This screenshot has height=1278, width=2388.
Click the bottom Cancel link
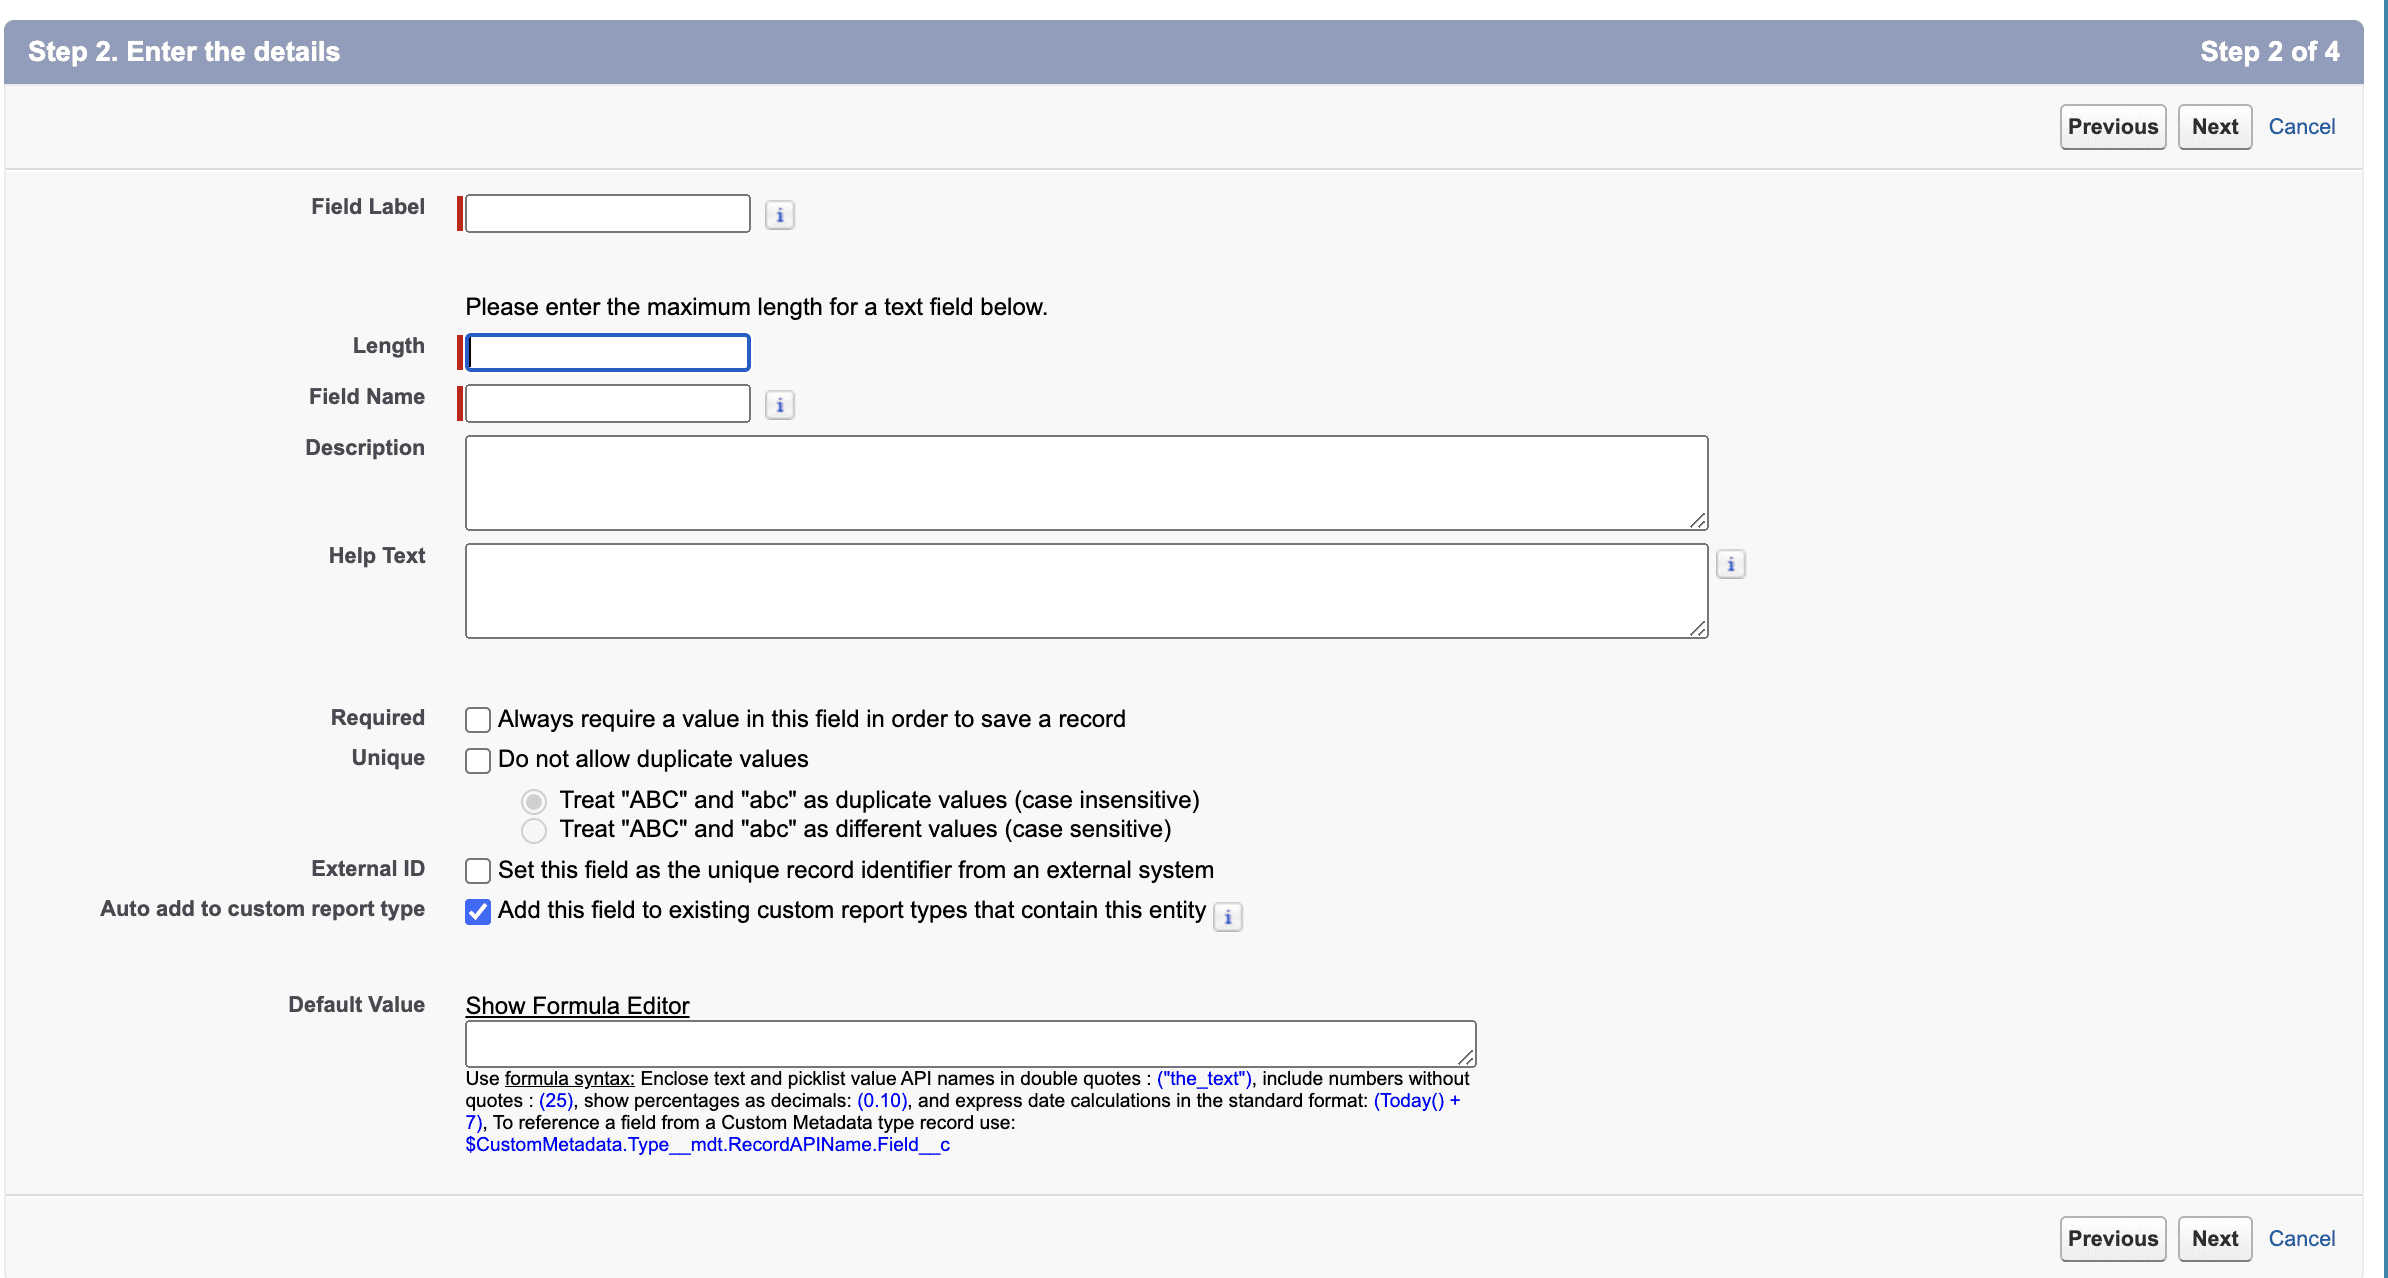pyautogui.click(x=2302, y=1239)
